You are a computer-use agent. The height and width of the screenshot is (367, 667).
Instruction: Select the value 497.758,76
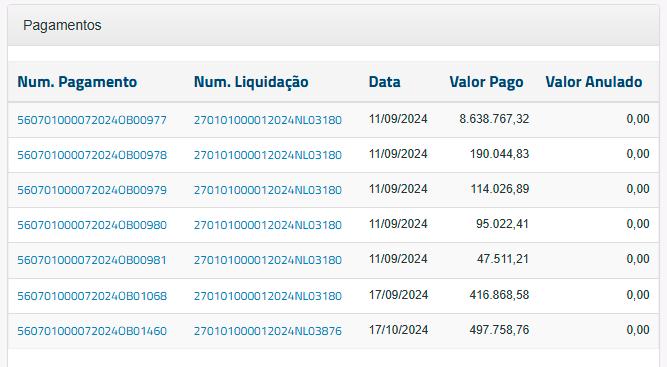[499, 330]
